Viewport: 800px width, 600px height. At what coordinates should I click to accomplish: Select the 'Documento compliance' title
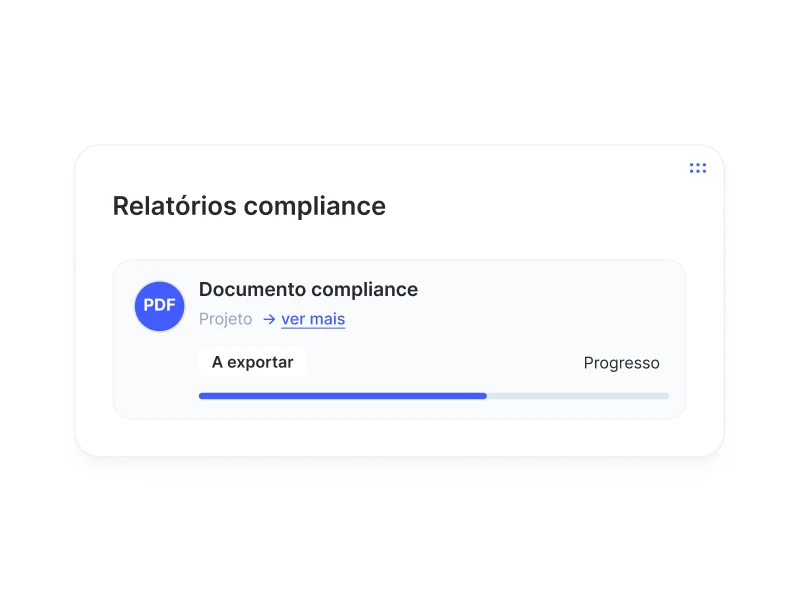click(308, 290)
